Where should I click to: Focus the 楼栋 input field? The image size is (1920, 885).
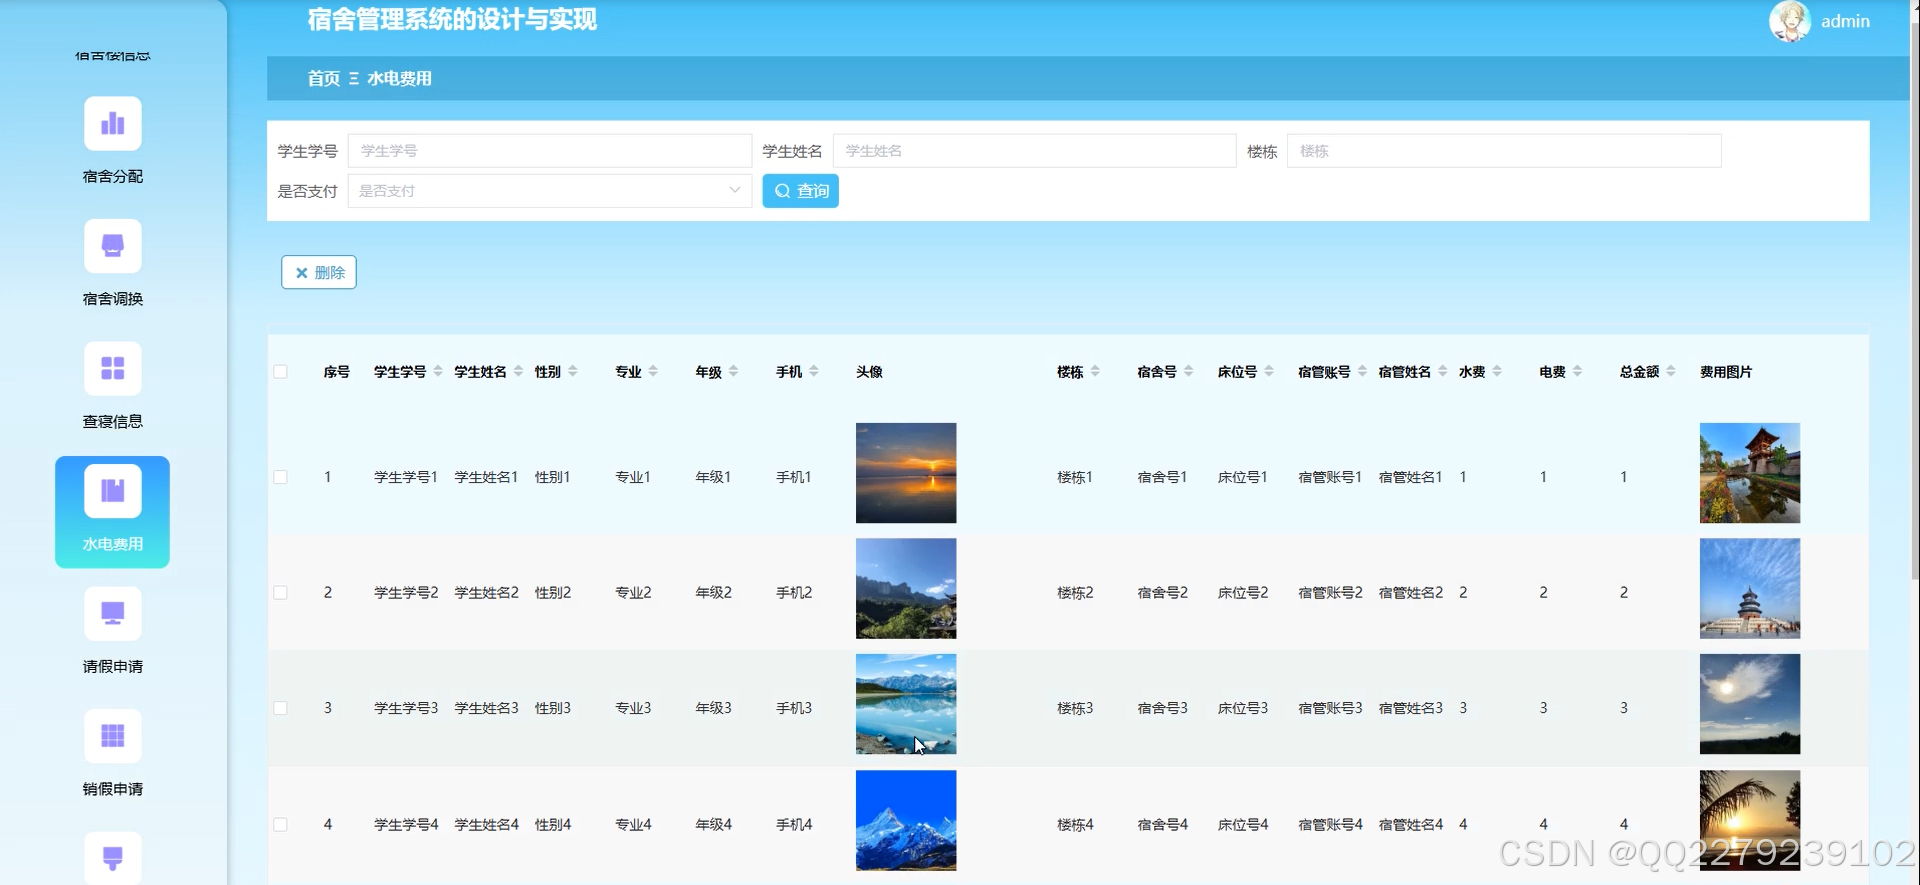click(x=1503, y=151)
